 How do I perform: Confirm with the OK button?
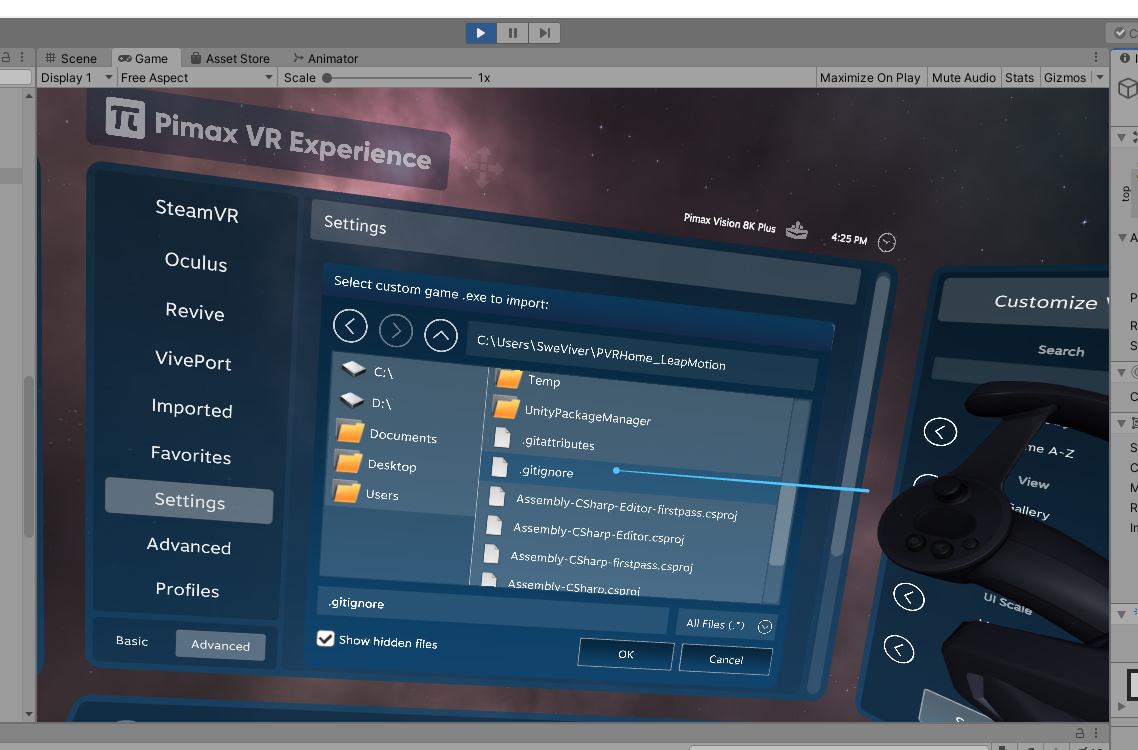tap(626, 654)
